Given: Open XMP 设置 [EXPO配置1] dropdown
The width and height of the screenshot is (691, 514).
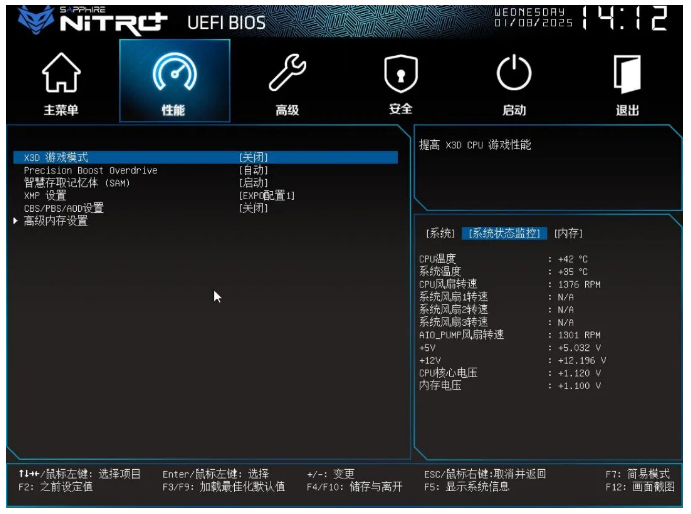Looking at the screenshot, I should (x=266, y=196).
